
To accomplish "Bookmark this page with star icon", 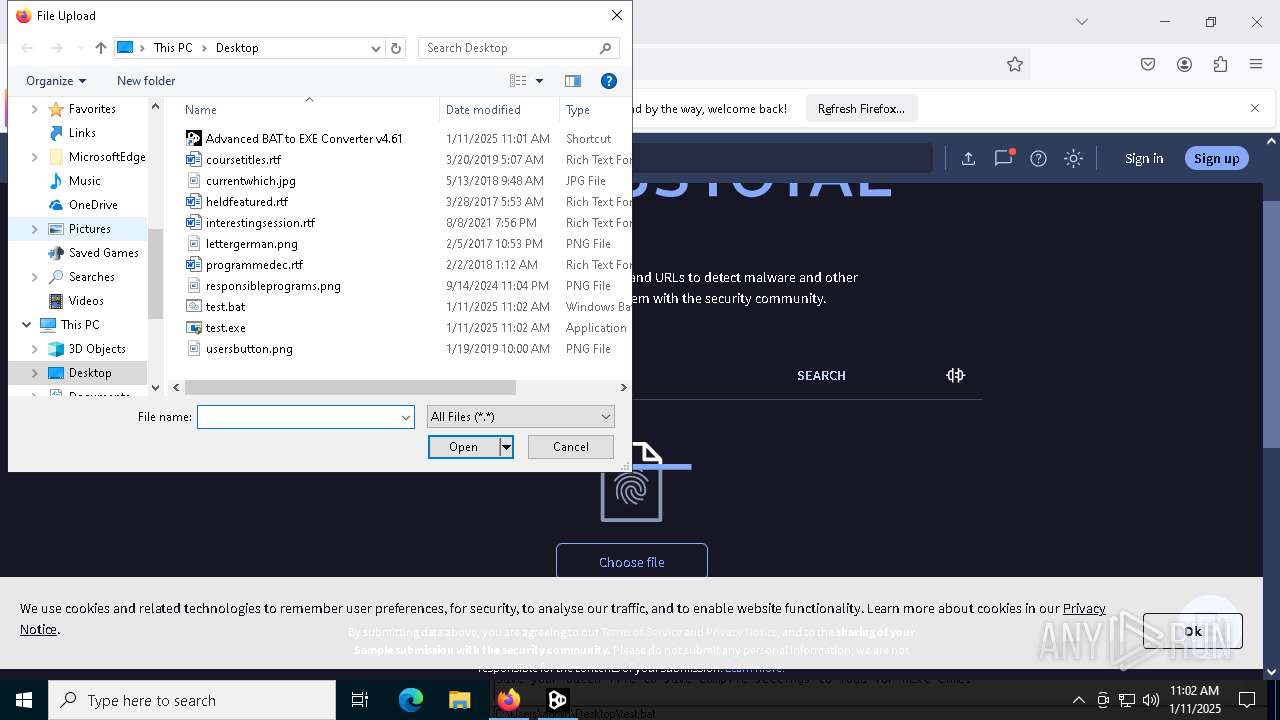I will point(1015,64).
